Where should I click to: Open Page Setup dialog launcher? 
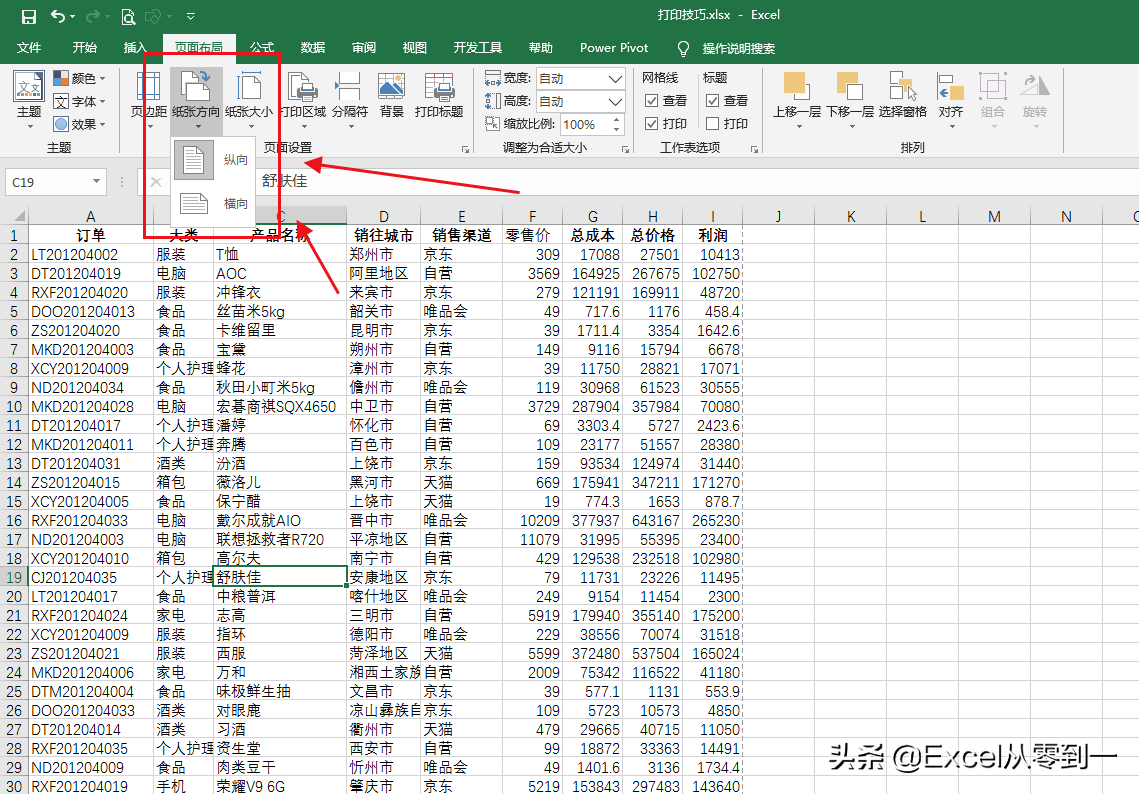[466, 149]
